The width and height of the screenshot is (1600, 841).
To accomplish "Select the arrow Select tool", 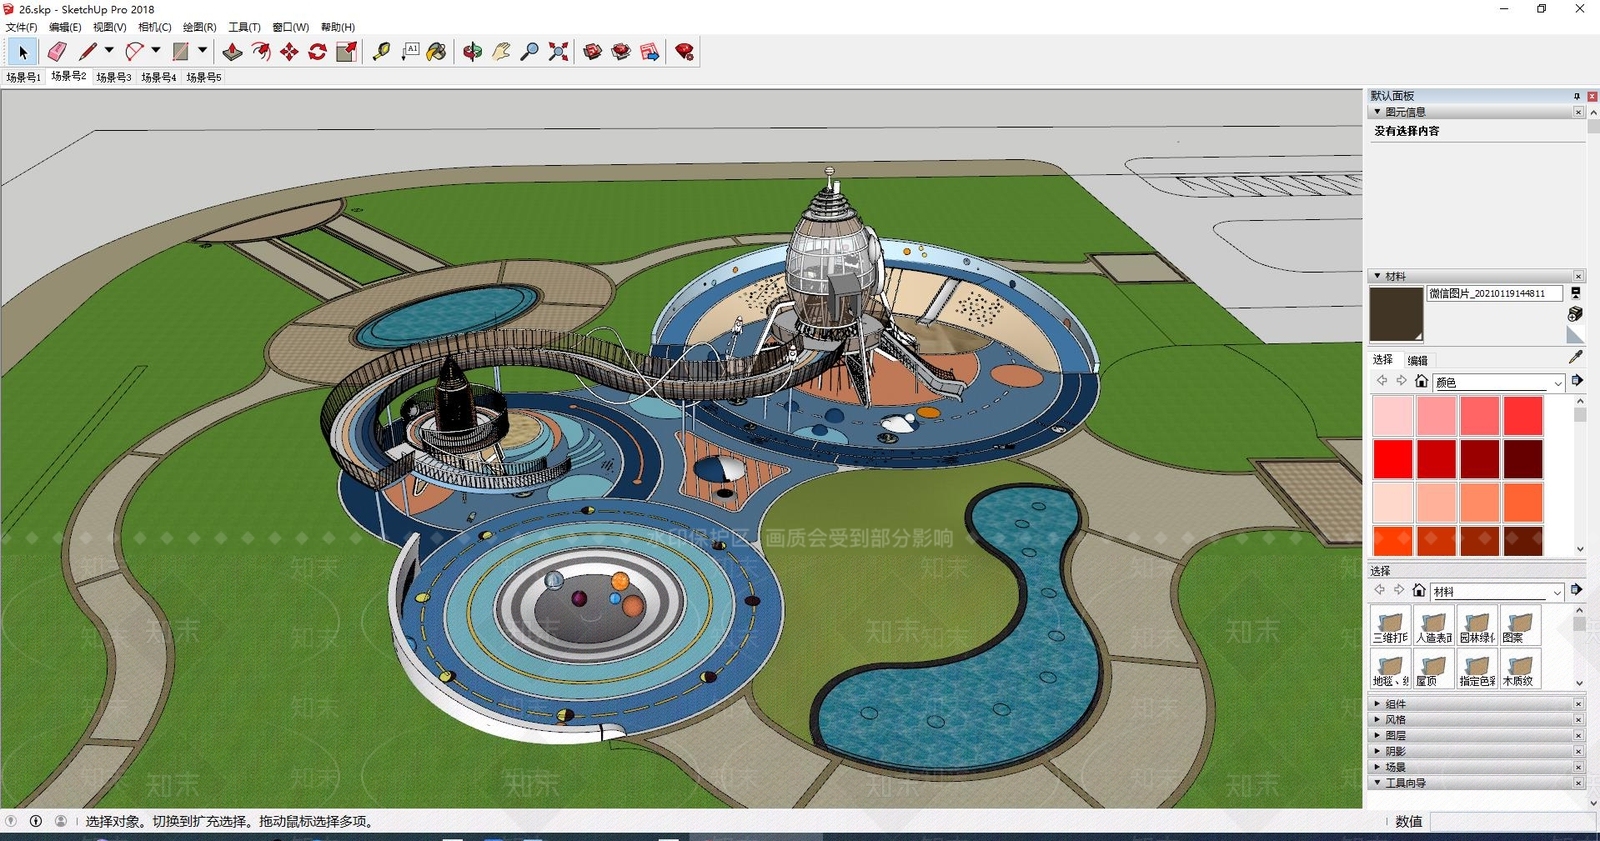I will (23, 52).
